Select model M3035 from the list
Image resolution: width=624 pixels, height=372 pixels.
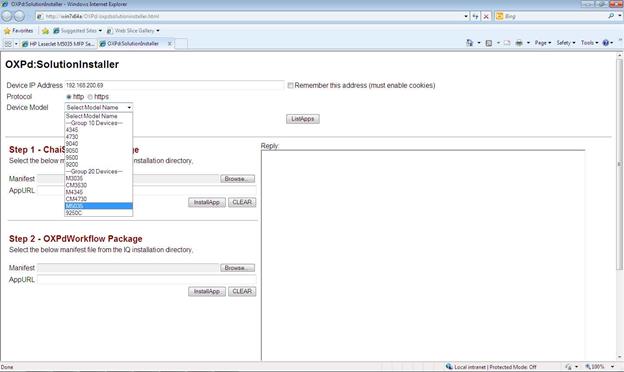(98, 178)
